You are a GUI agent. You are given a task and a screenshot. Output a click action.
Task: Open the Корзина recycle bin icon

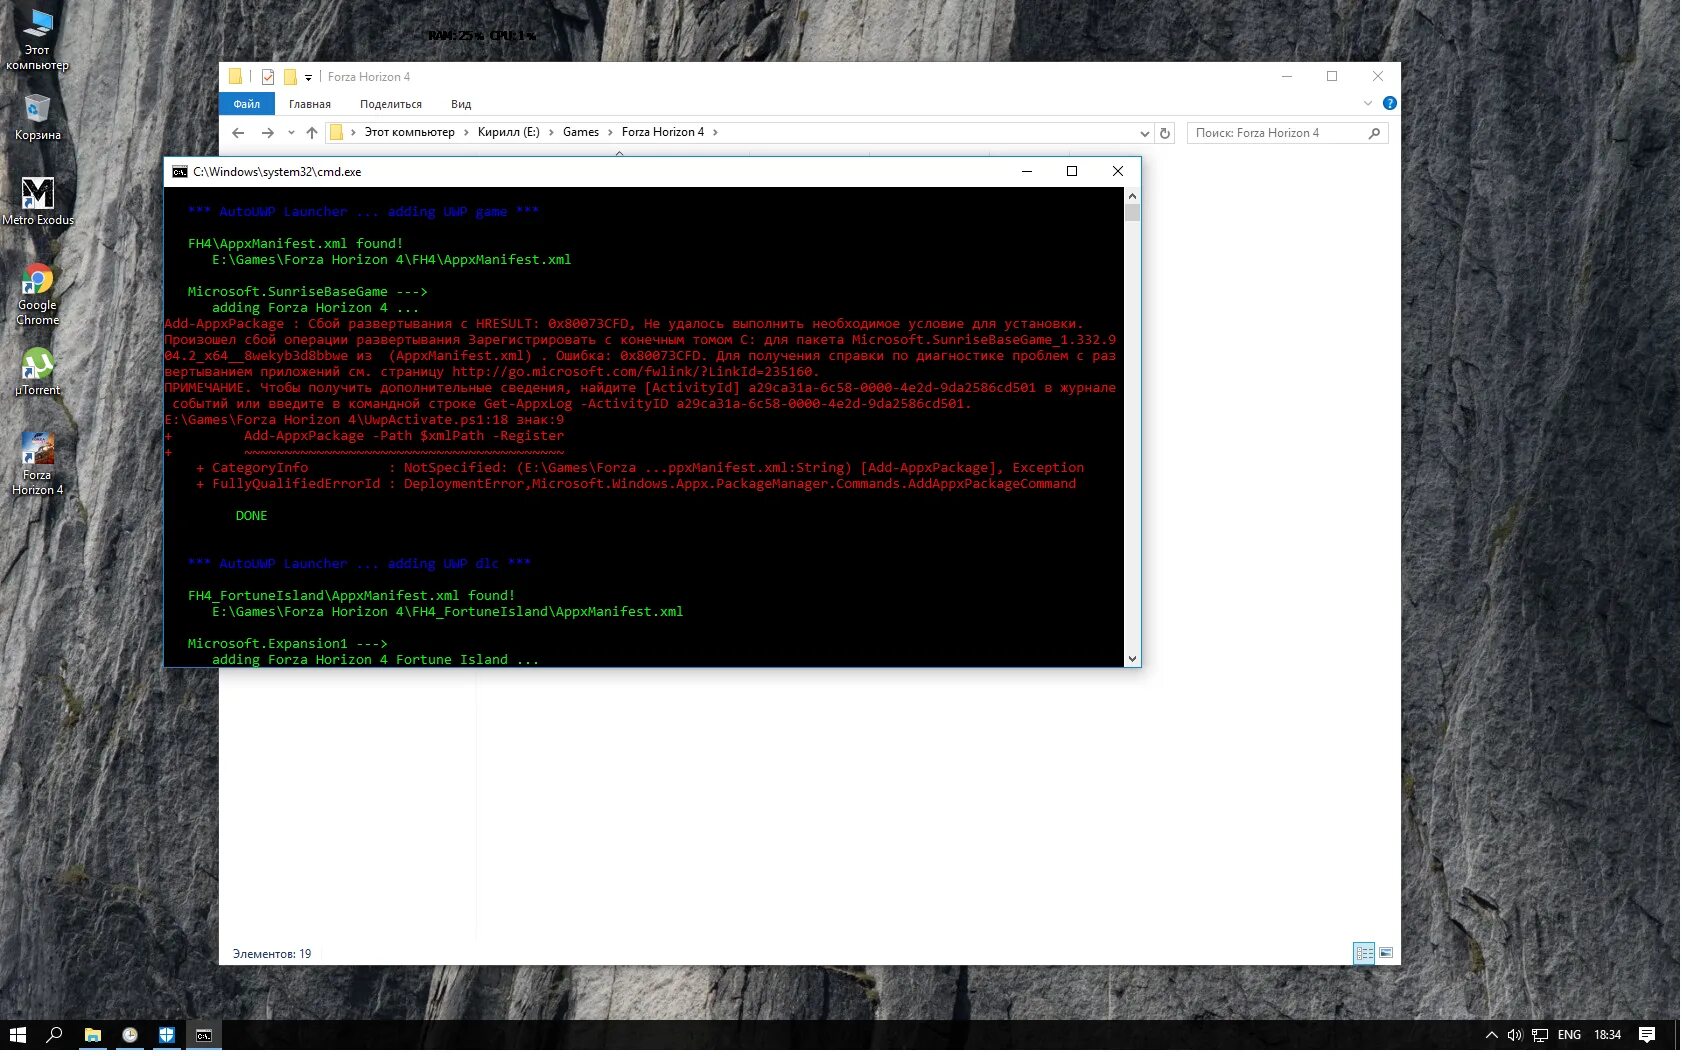(x=37, y=117)
